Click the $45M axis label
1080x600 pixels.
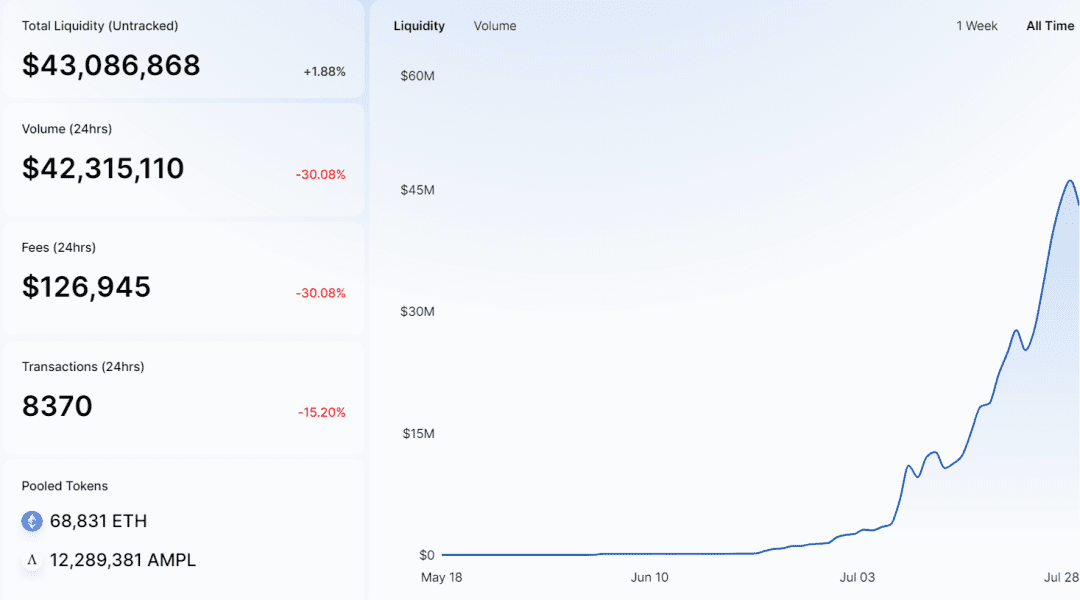(417, 190)
